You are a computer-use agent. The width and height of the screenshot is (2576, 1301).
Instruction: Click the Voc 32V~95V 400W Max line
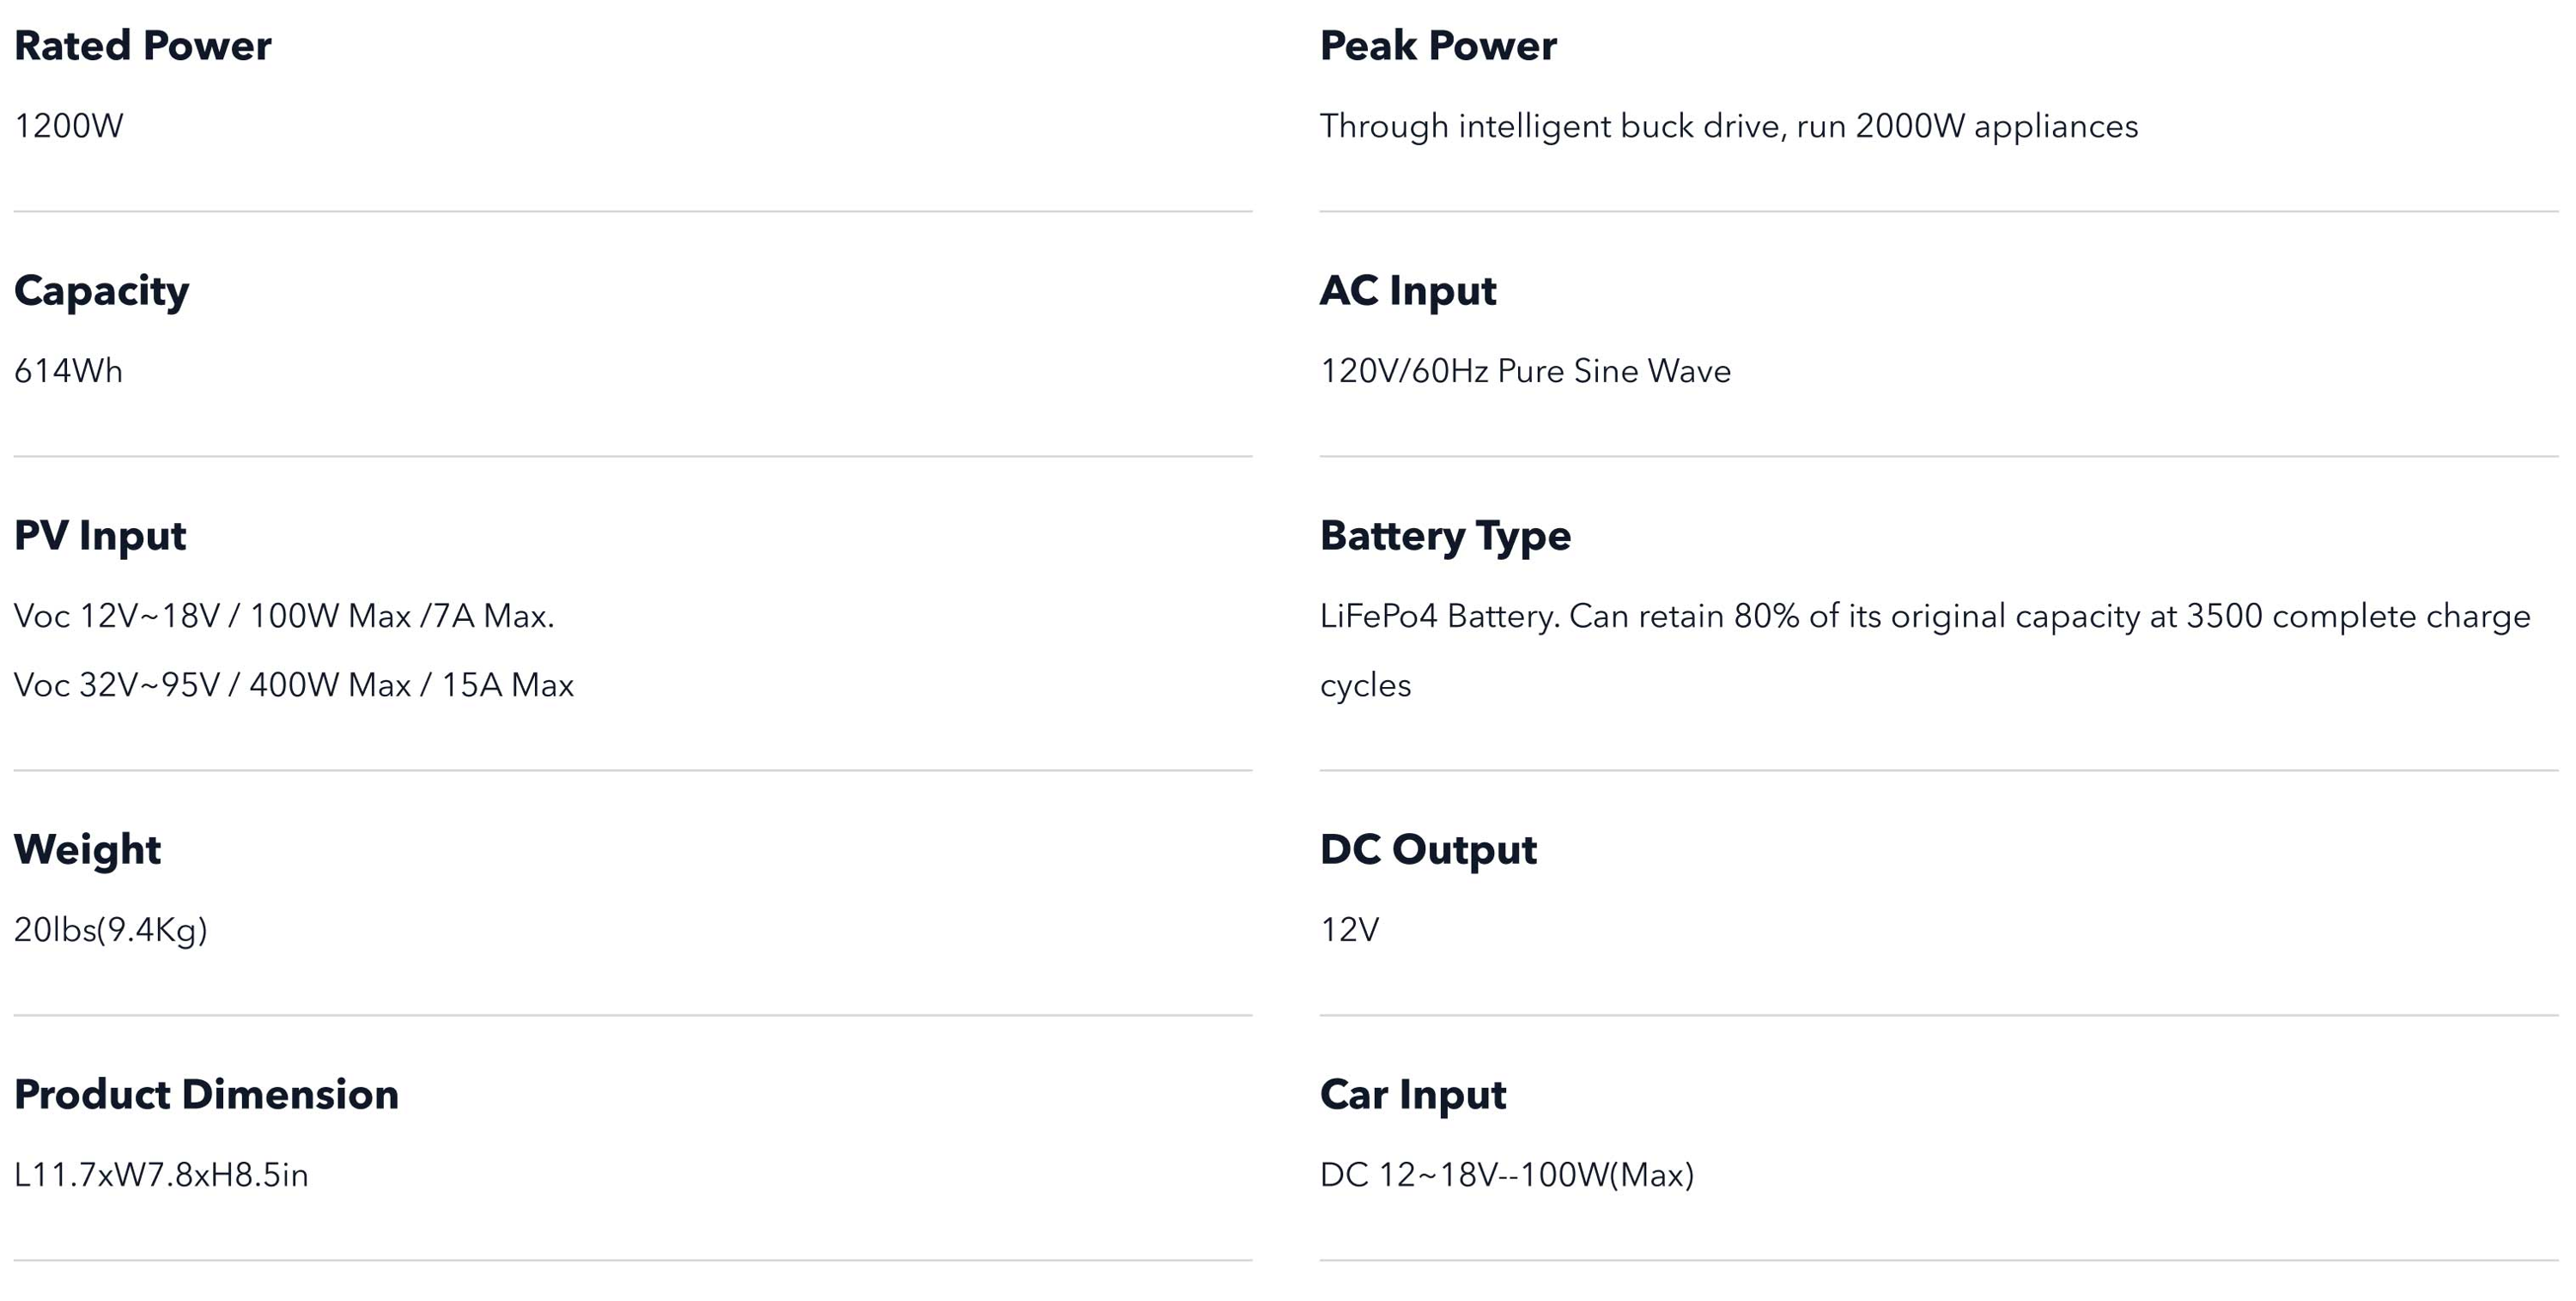coord(294,685)
